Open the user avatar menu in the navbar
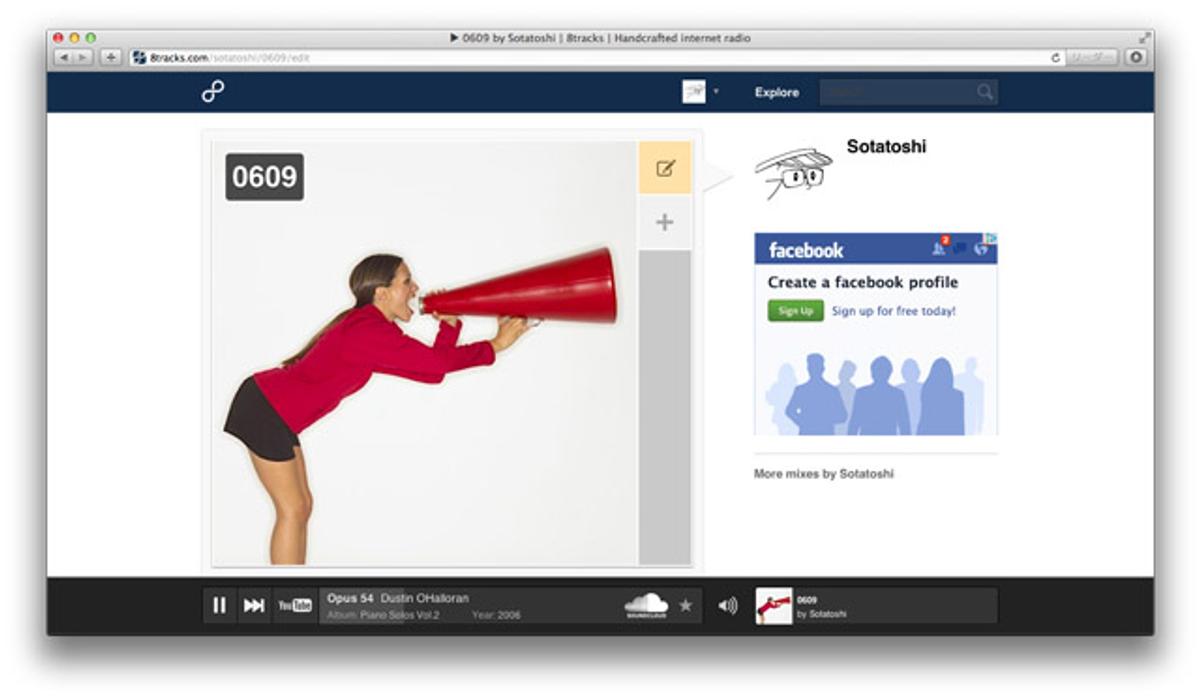Viewport: 1200px width, 699px height. [x=699, y=92]
